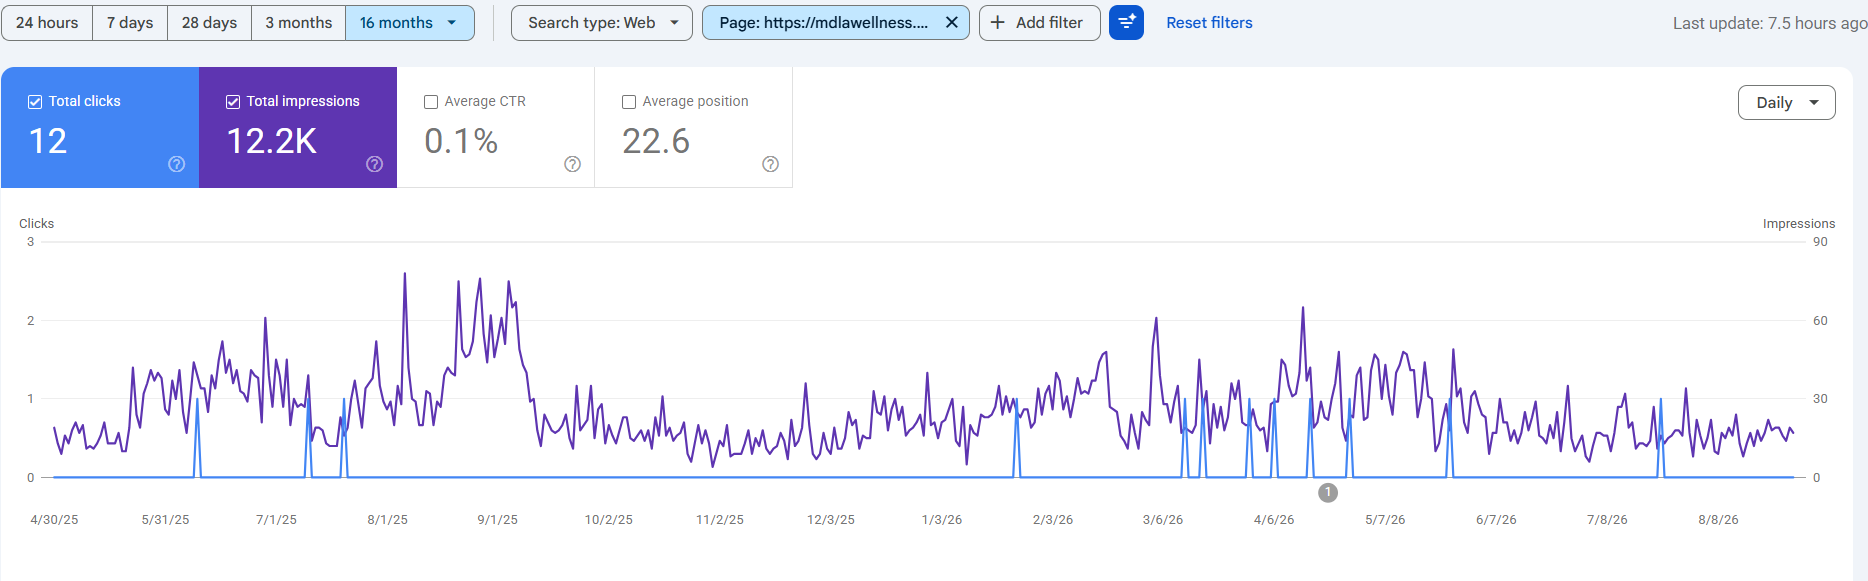Open help for the Average position metric
The image size is (1868, 581).
(770, 164)
